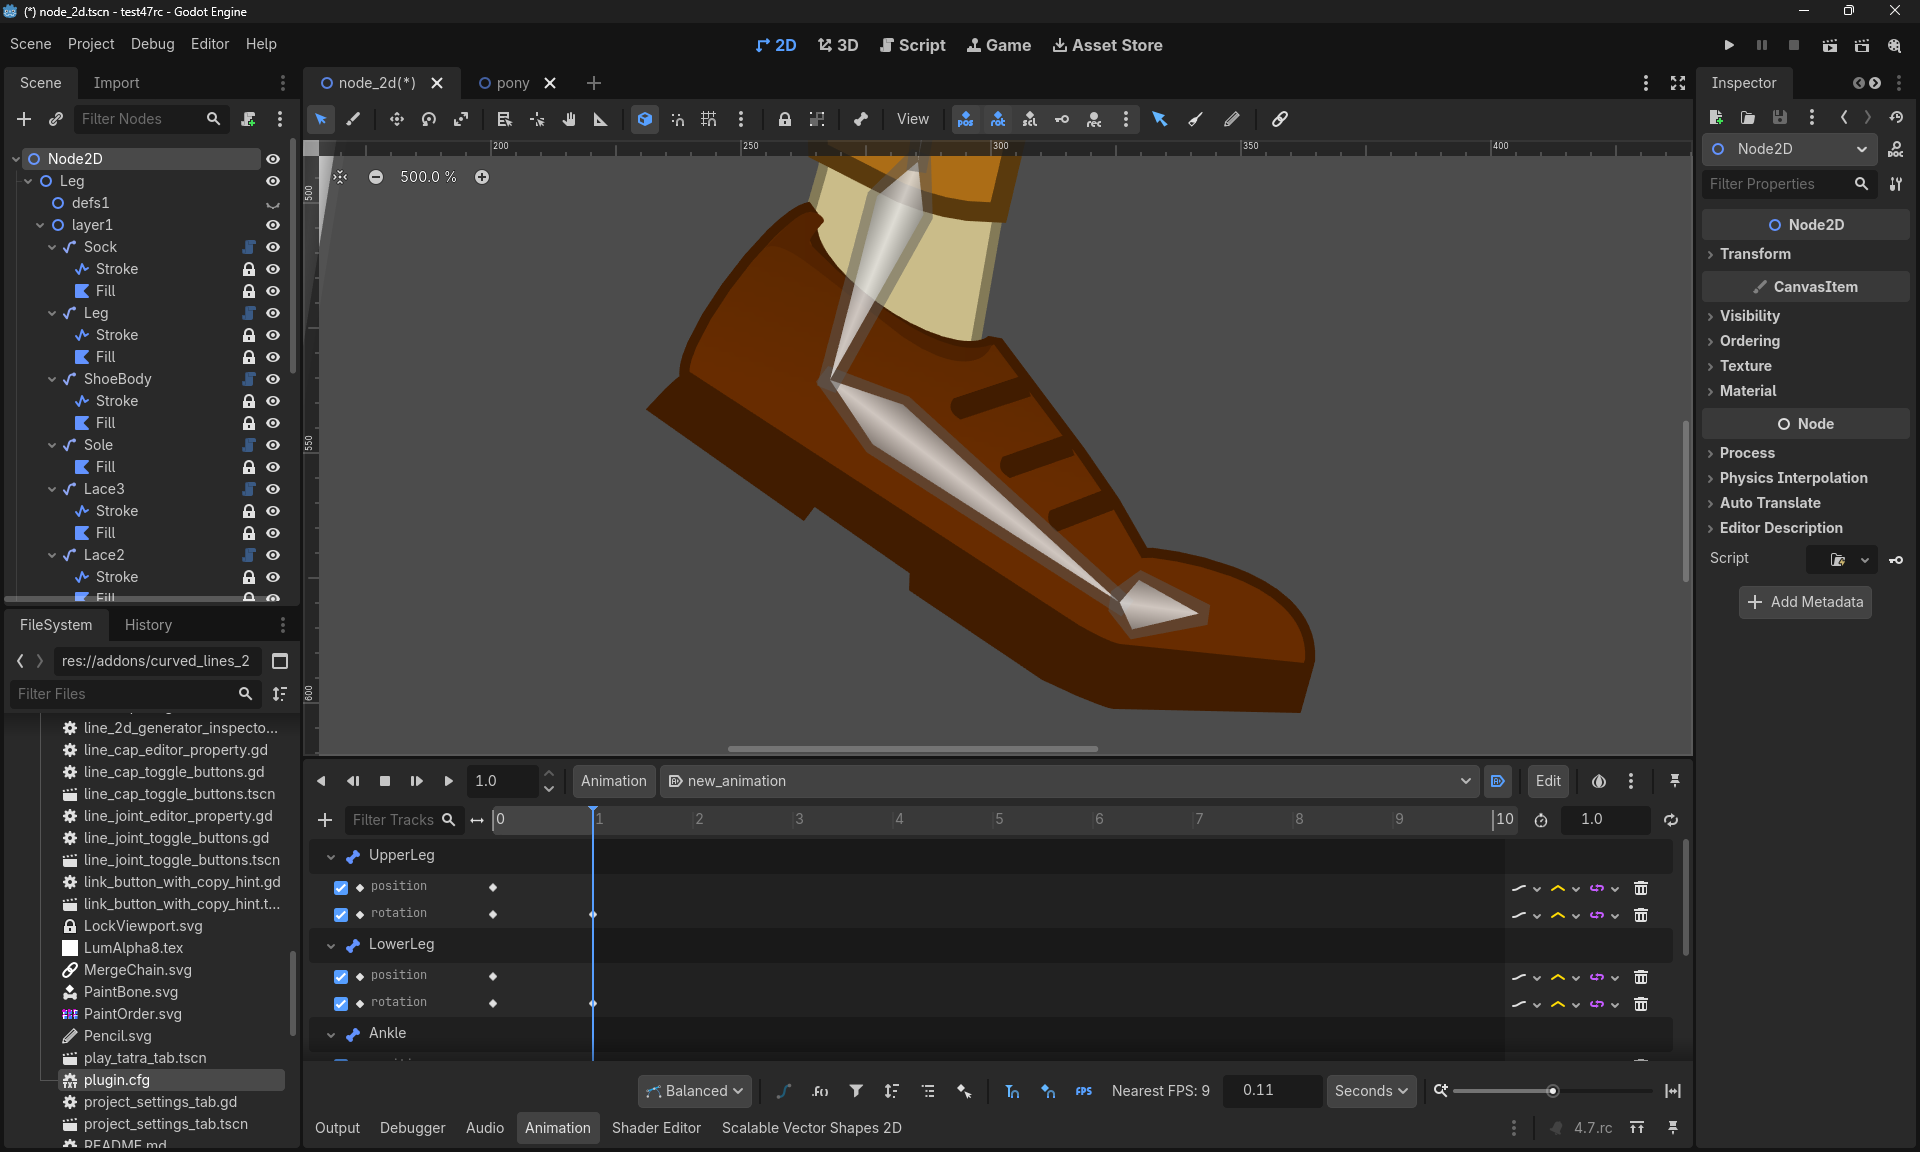Collapse the ShoeBody tree node
The height and width of the screenshot is (1152, 1920).
pyautogui.click(x=52, y=379)
